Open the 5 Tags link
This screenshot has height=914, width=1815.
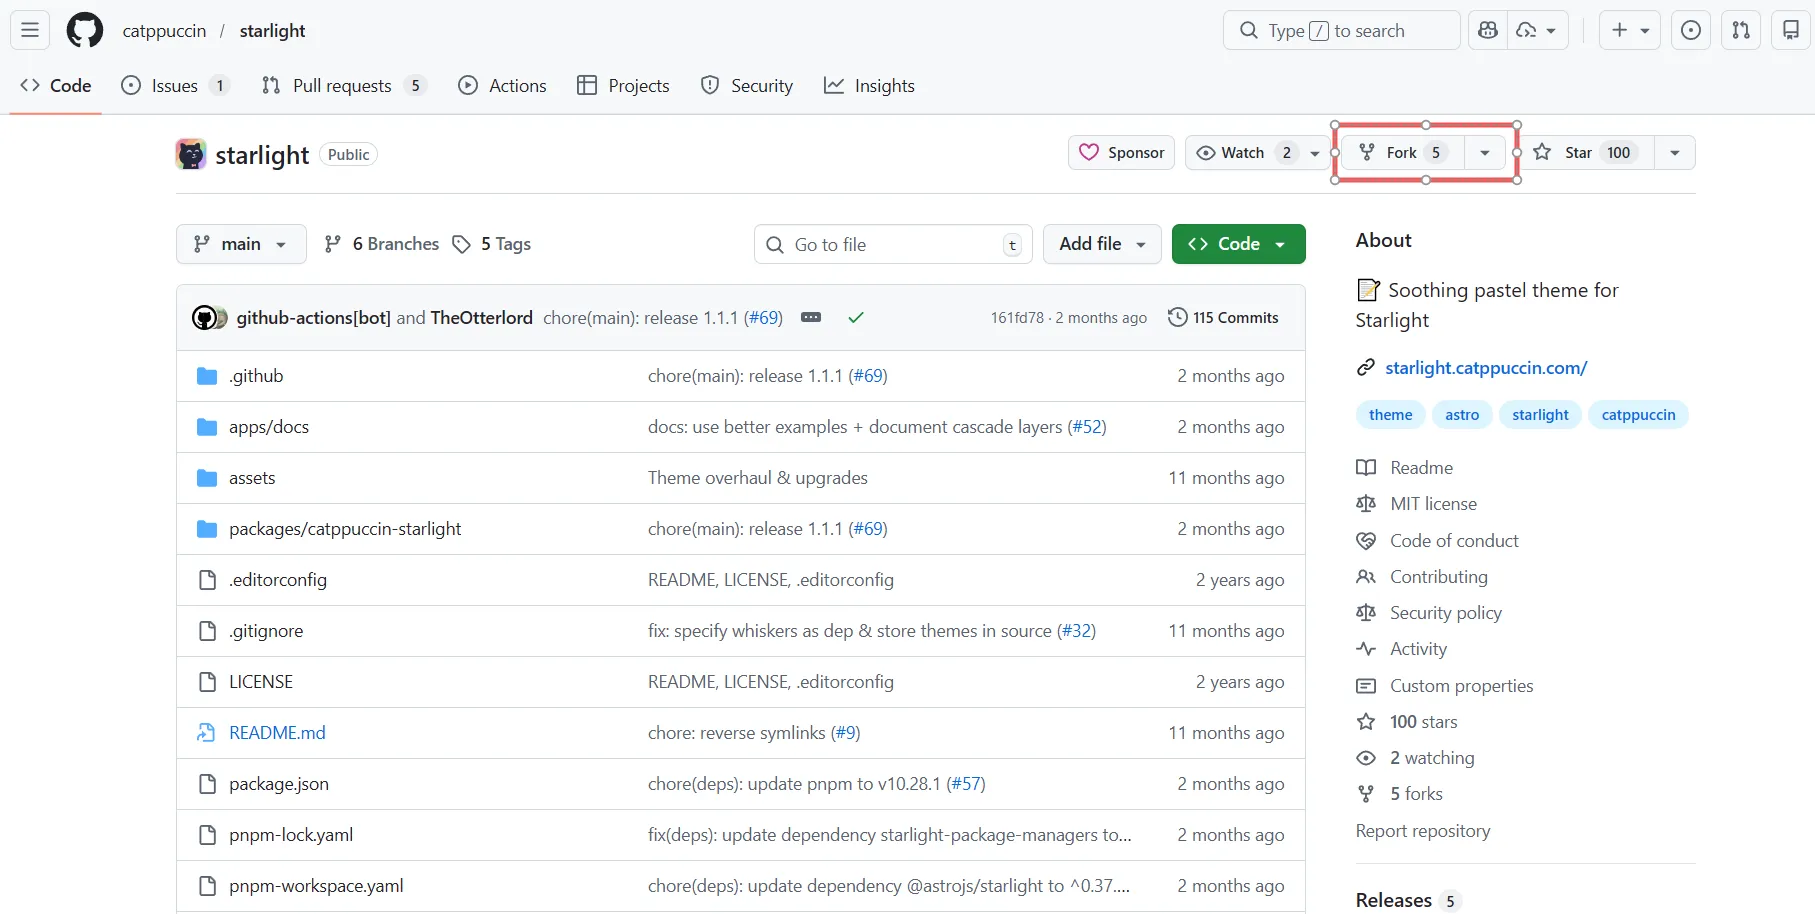(492, 244)
